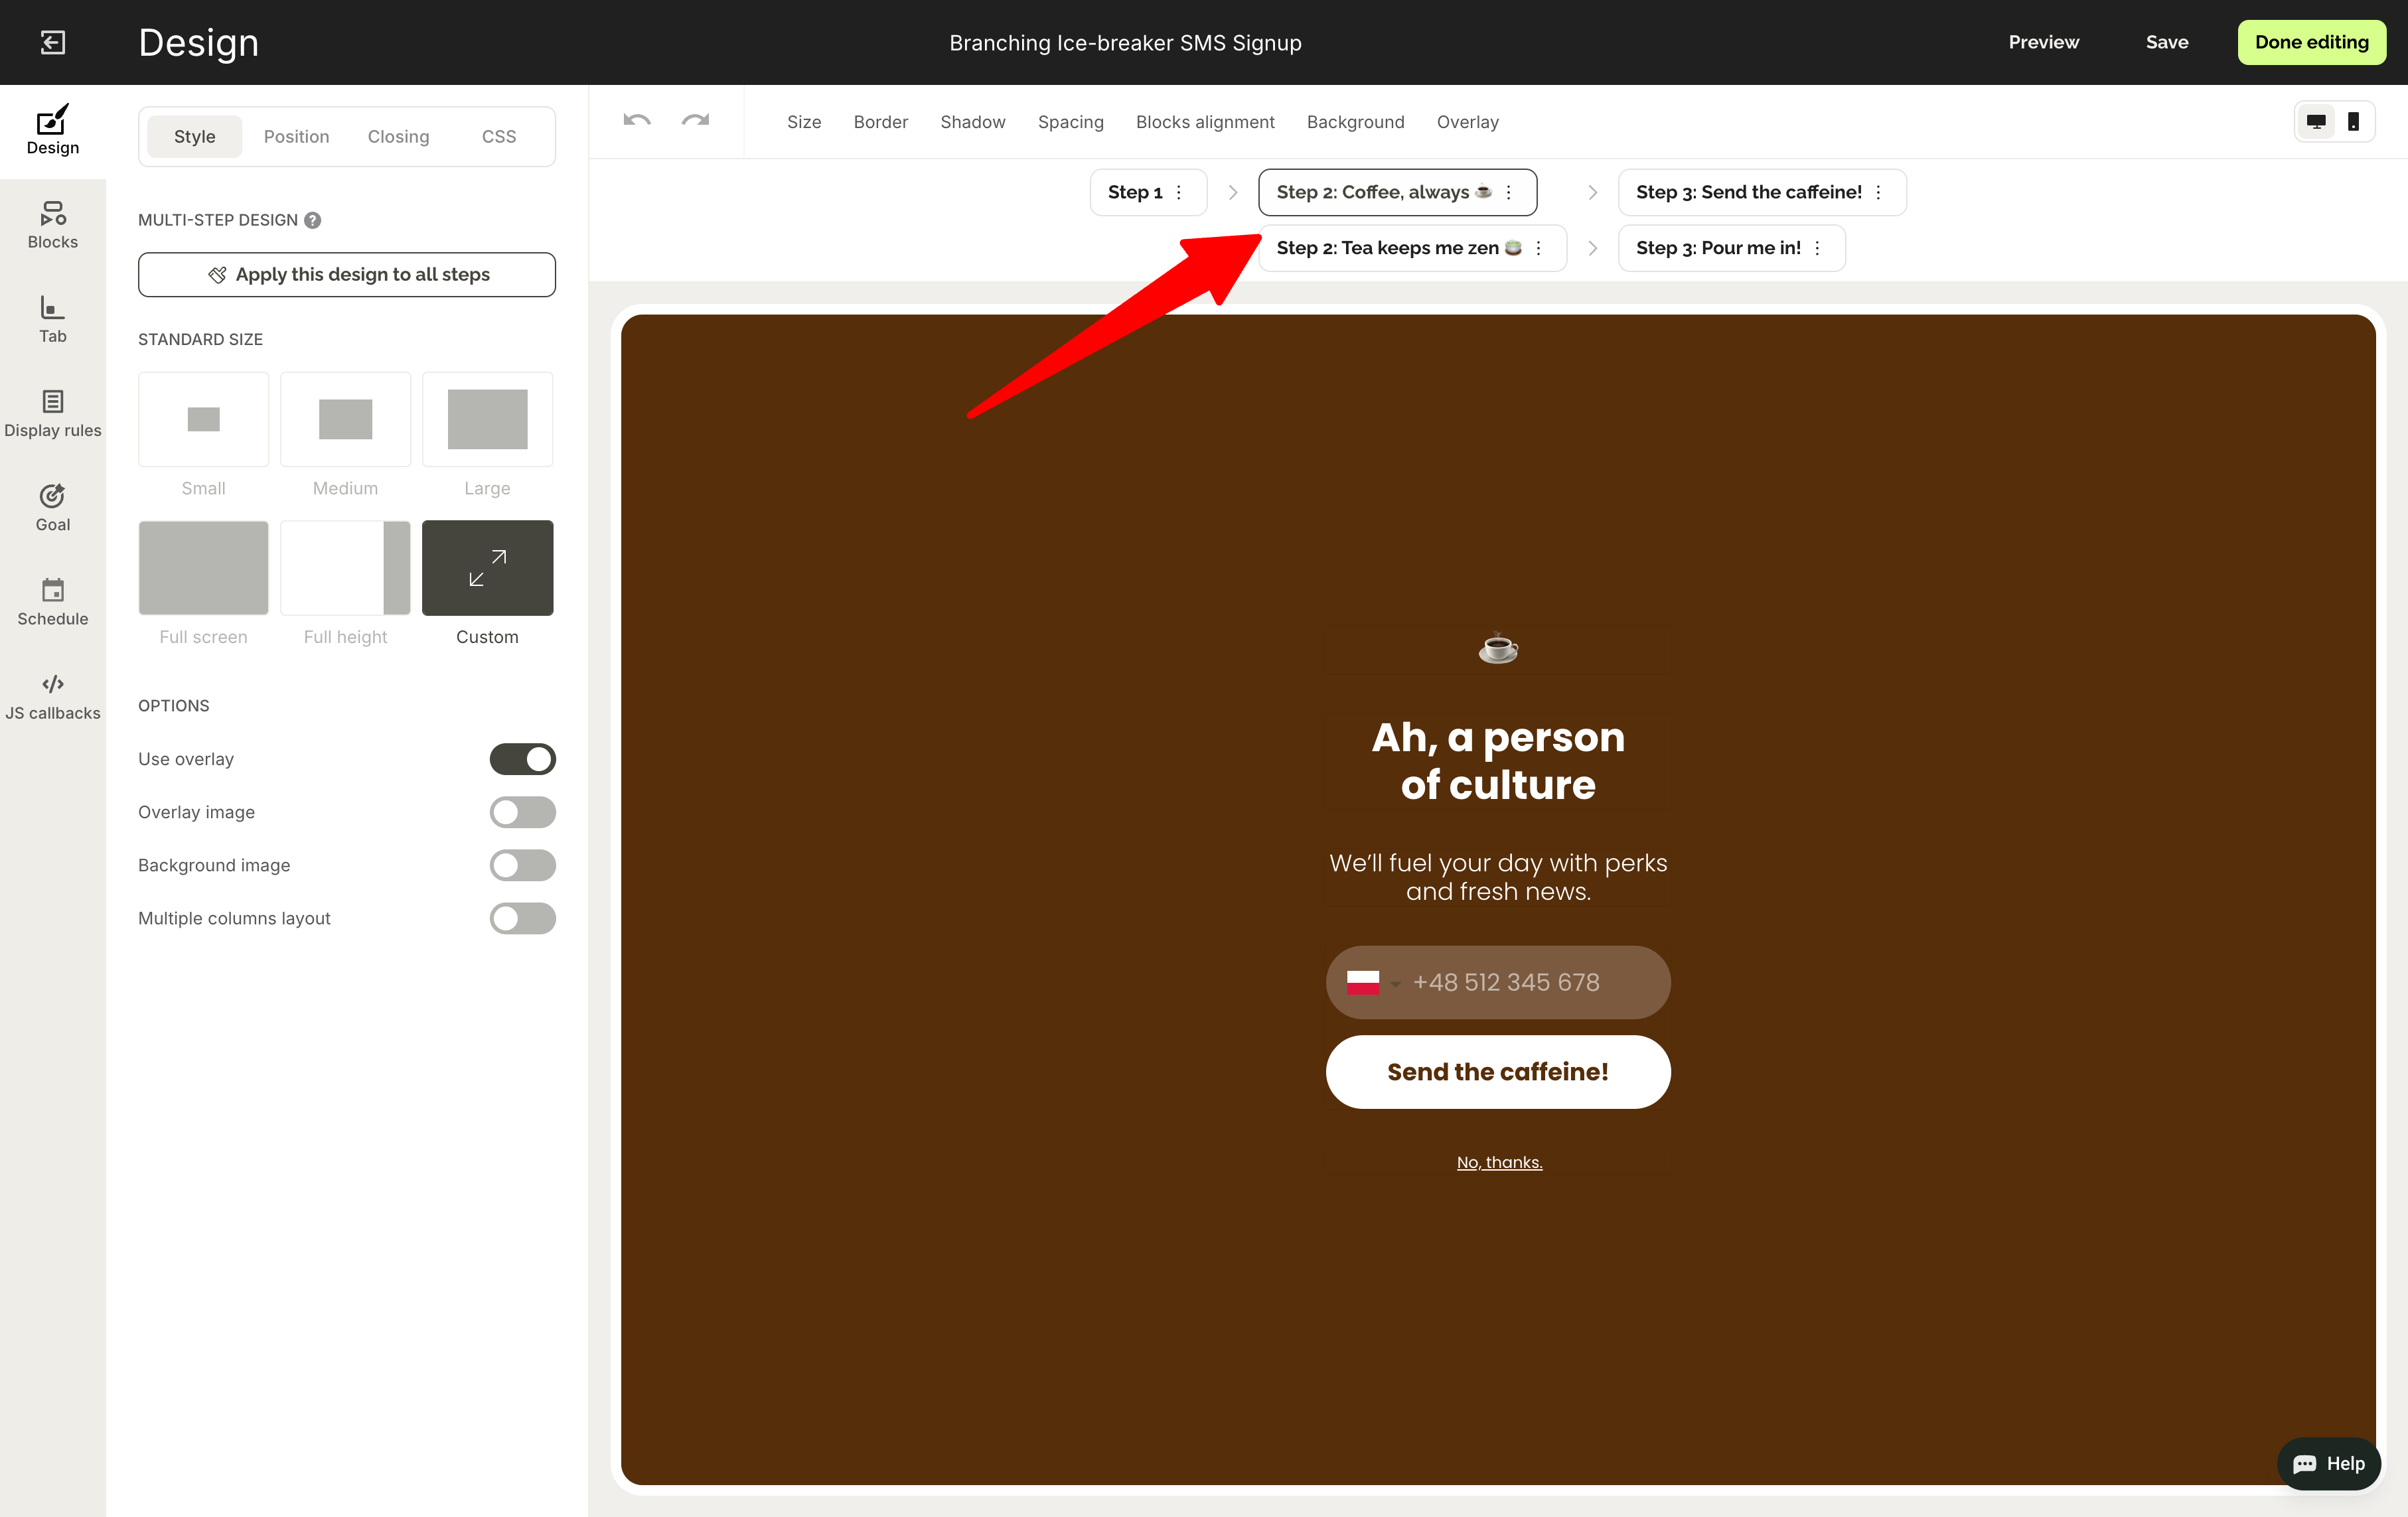The height and width of the screenshot is (1517, 2408).
Task: Switch to the CSS tab
Action: click(x=498, y=136)
